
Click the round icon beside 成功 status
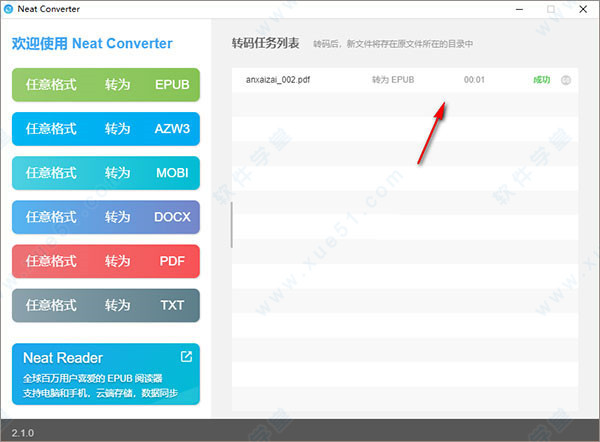pyautogui.click(x=567, y=80)
